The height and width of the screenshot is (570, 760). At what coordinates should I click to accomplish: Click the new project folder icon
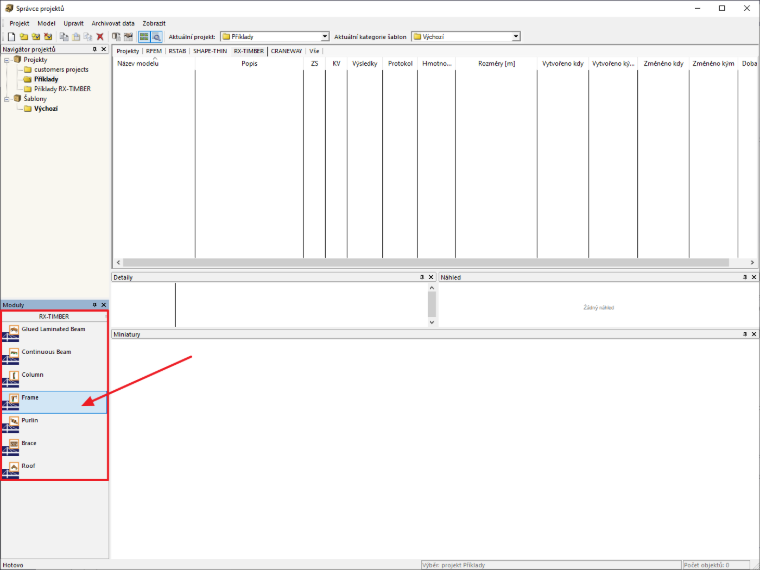click(24, 37)
